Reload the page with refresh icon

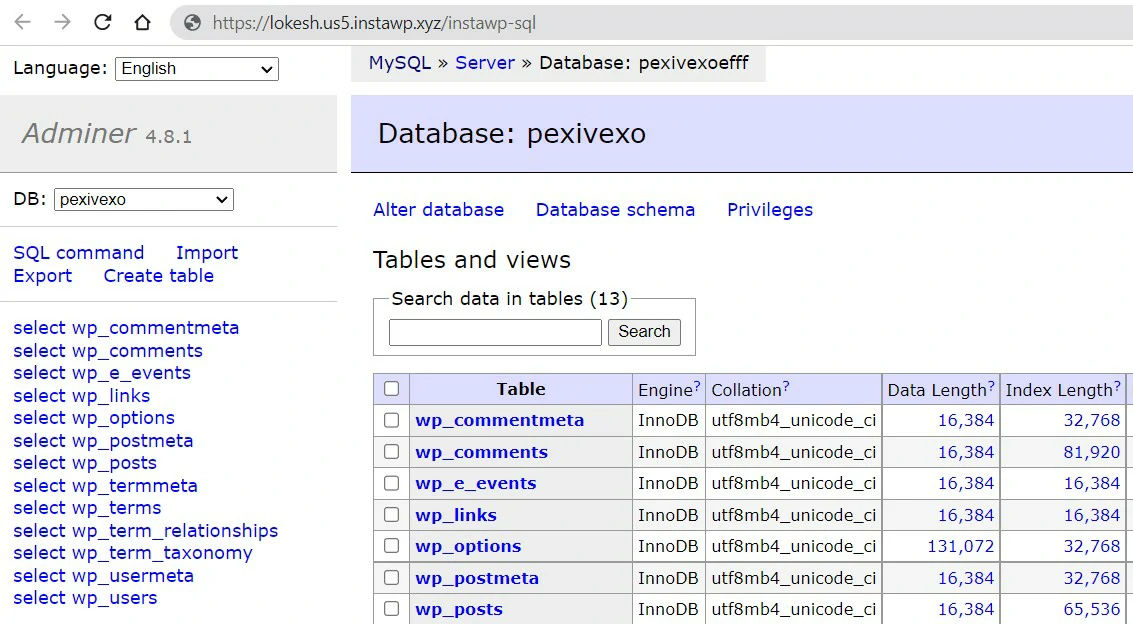pos(102,22)
